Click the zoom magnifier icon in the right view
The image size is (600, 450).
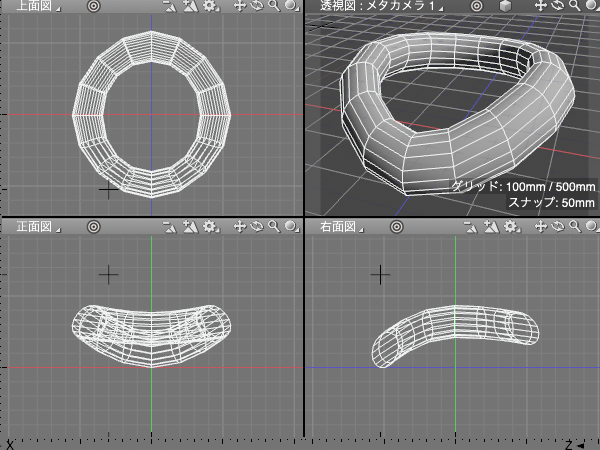tap(573, 228)
